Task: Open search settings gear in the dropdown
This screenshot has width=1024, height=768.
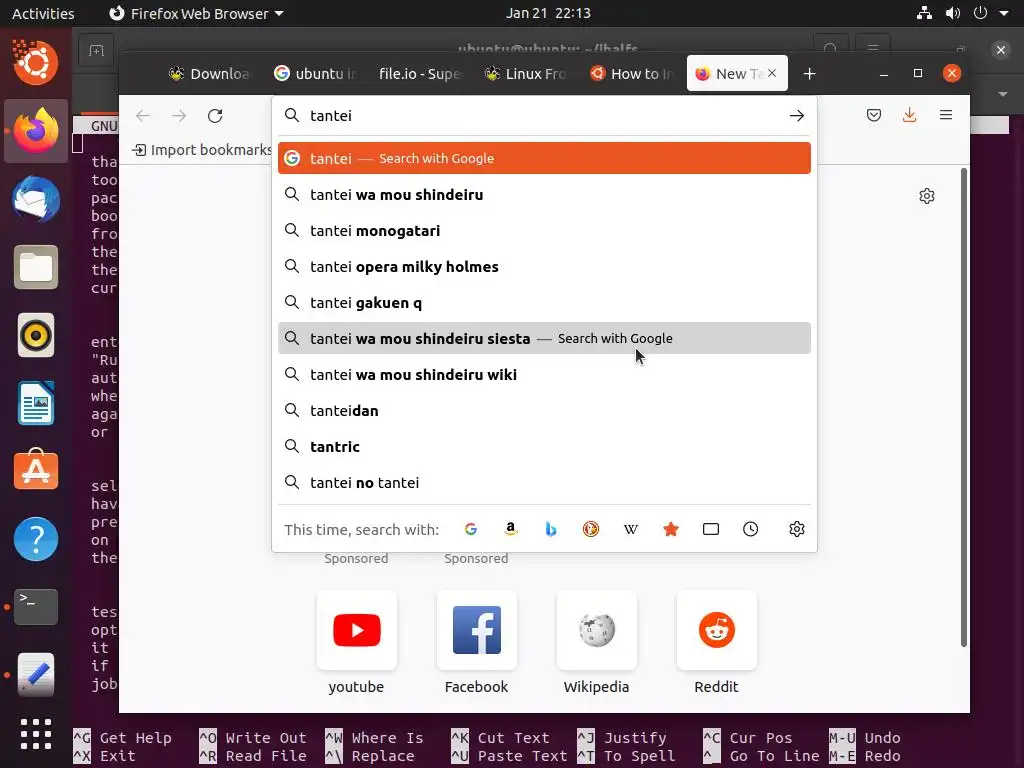Action: 797,529
